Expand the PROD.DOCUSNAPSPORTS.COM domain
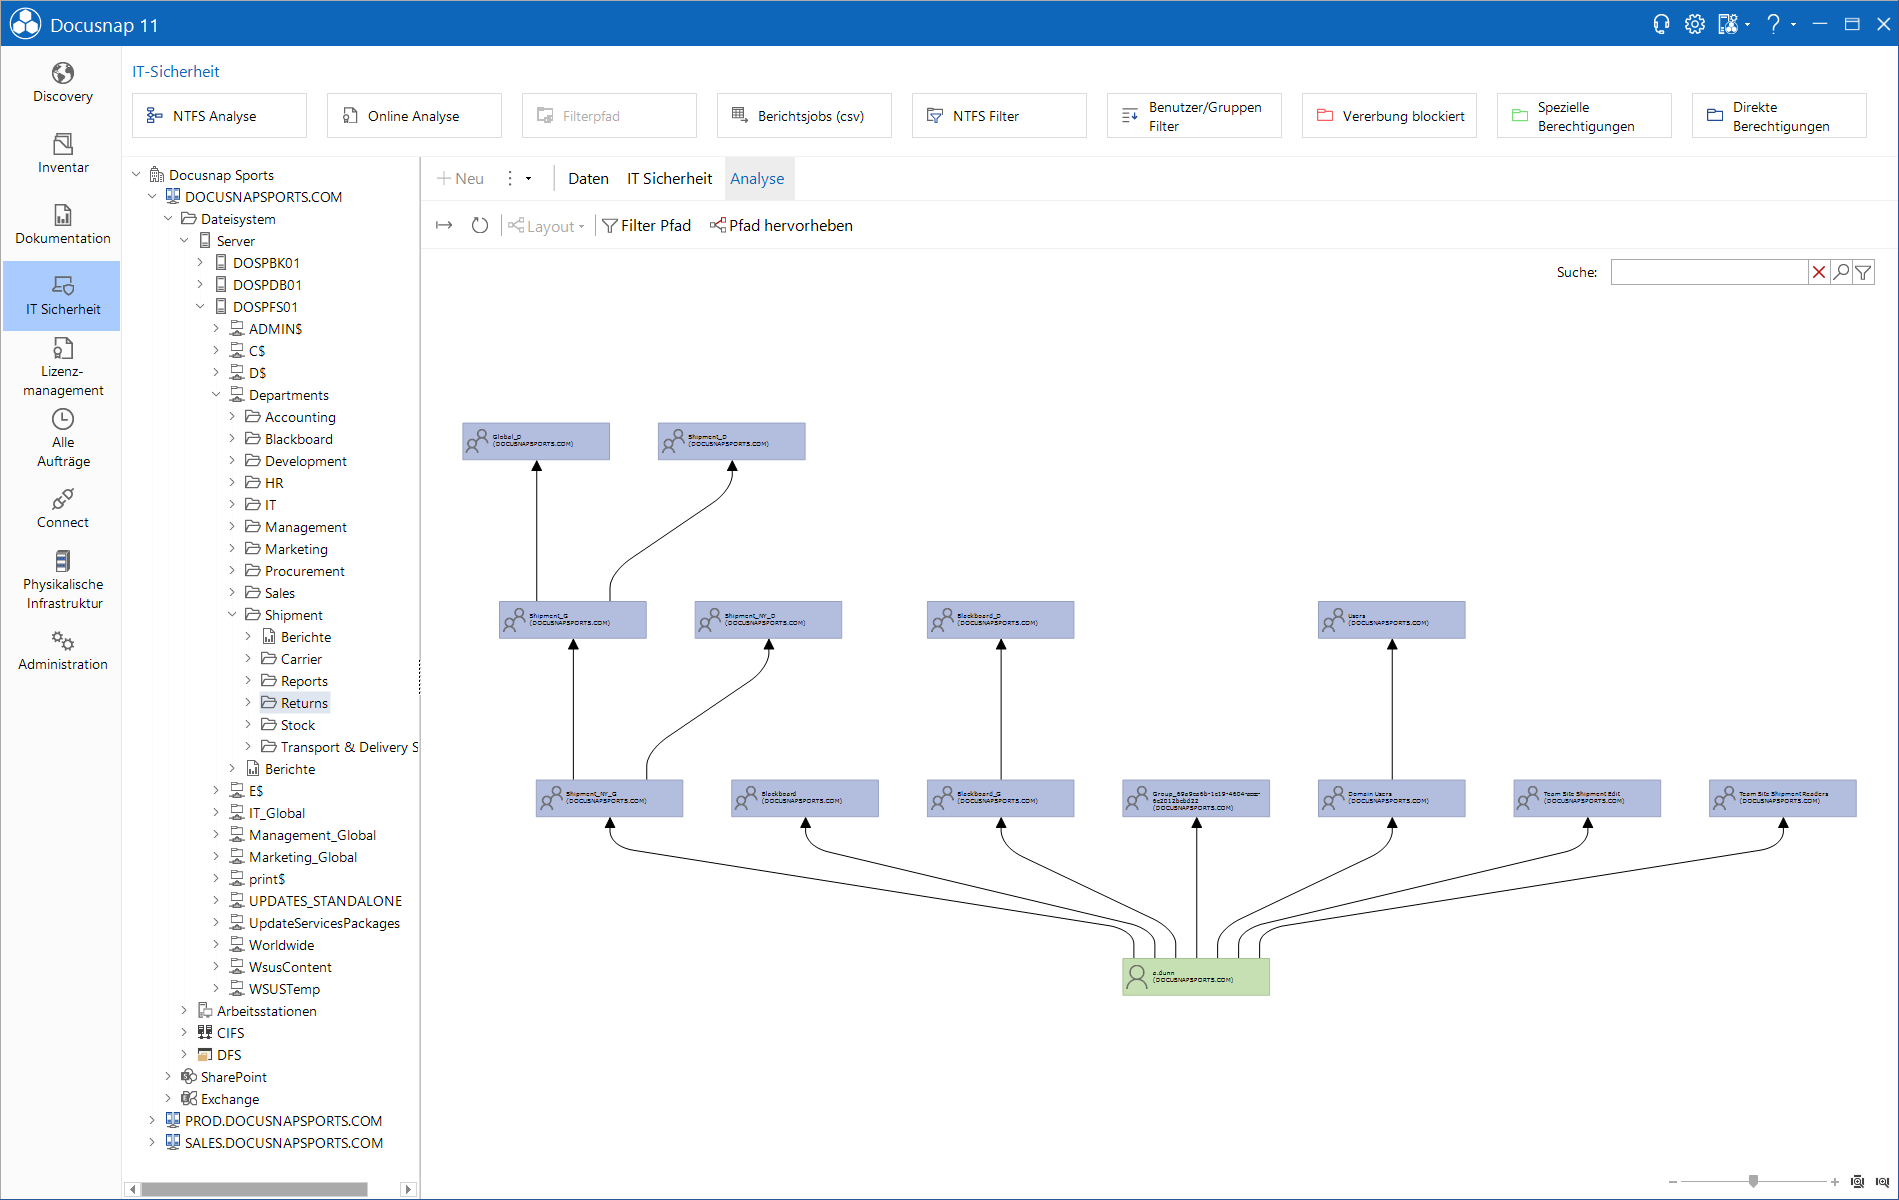The image size is (1899, 1200). pyautogui.click(x=152, y=1121)
